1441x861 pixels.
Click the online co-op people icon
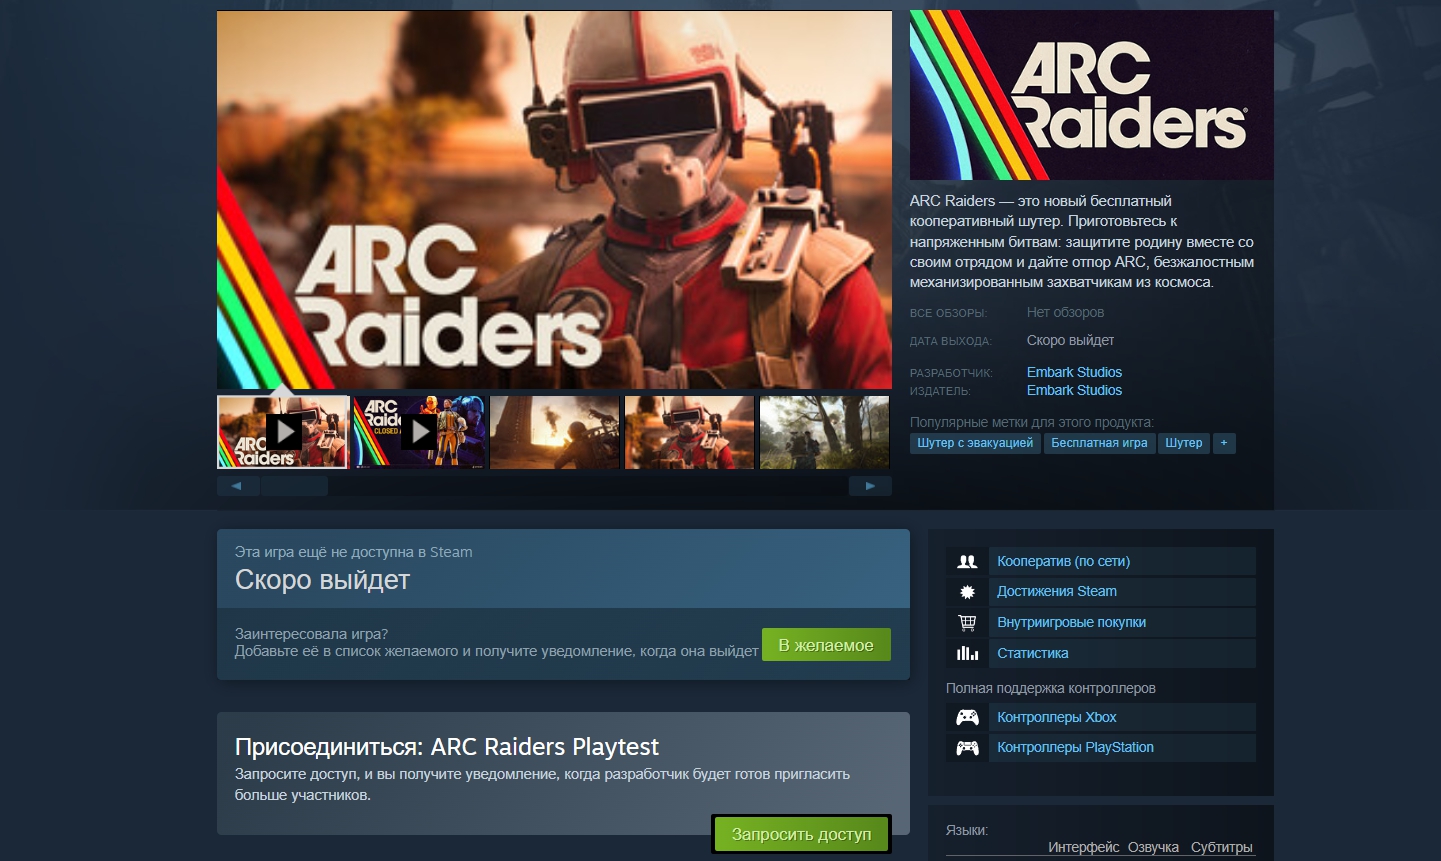967,562
